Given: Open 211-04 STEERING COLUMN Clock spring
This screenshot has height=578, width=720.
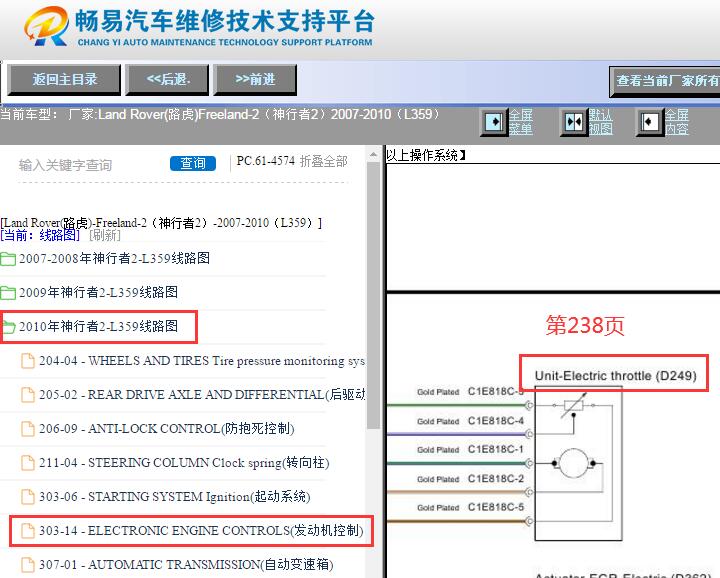Looking at the screenshot, I should point(184,463).
